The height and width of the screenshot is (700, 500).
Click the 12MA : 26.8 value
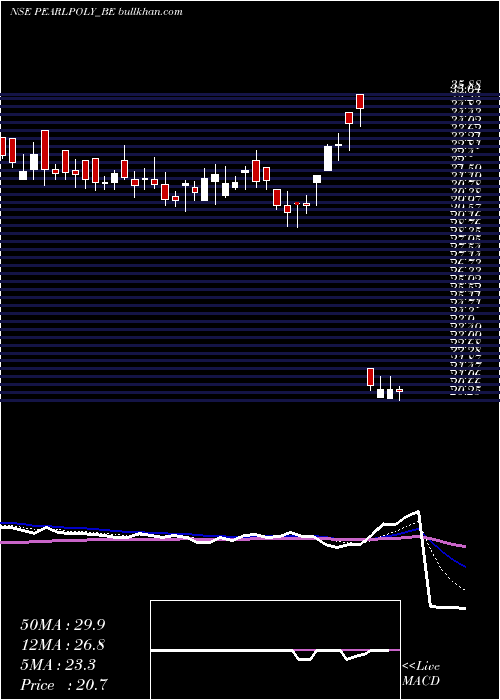[x=63, y=645]
